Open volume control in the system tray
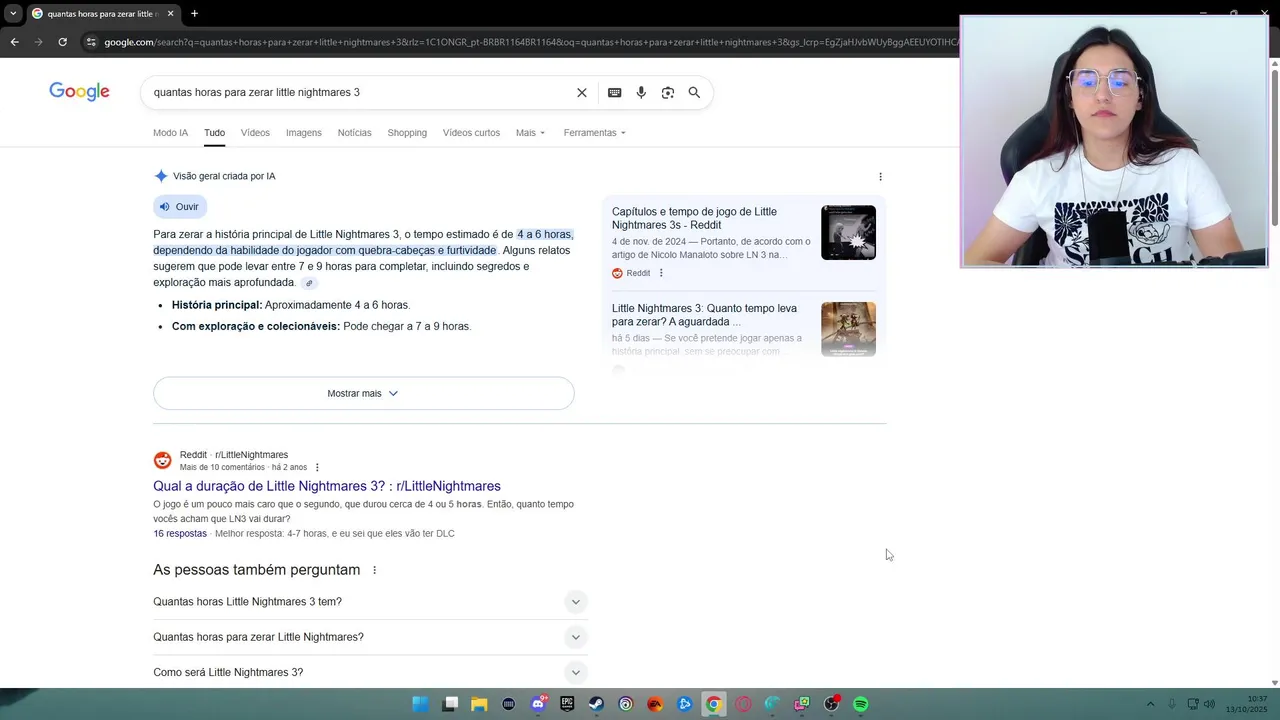 tap(1210, 704)
